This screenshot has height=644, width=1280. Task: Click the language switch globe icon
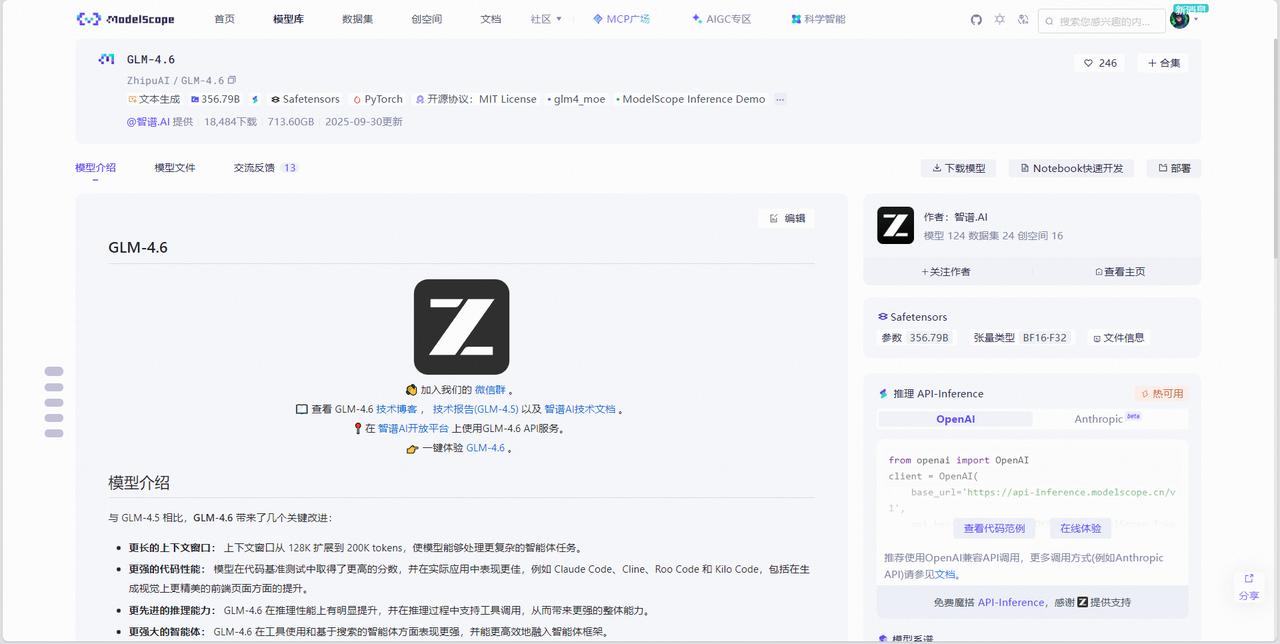[1023, 19]
